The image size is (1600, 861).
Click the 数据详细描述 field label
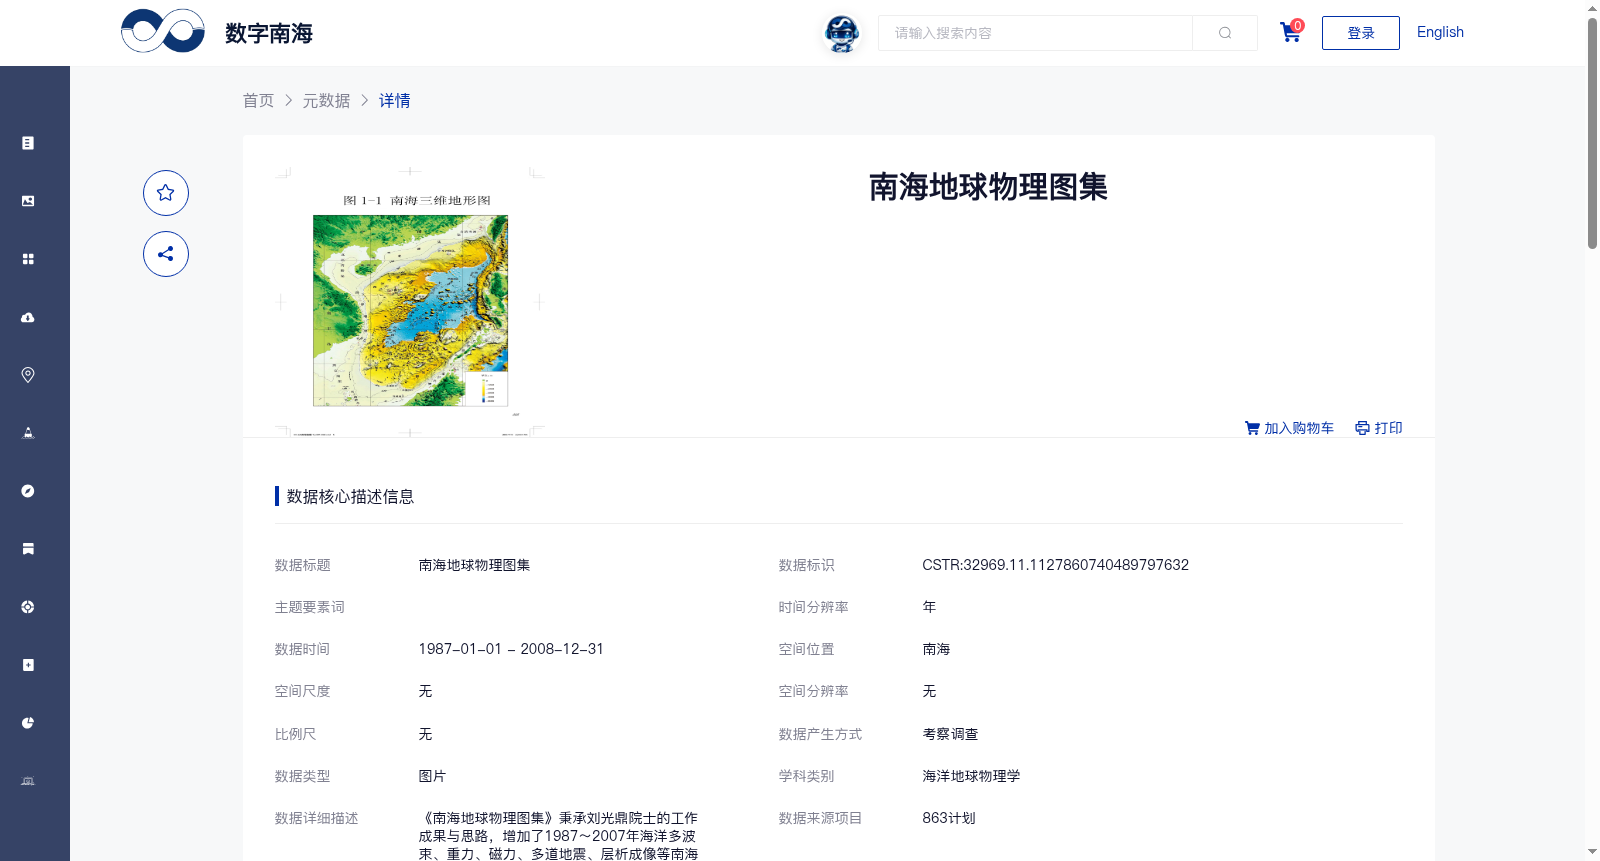click(317, 818)
